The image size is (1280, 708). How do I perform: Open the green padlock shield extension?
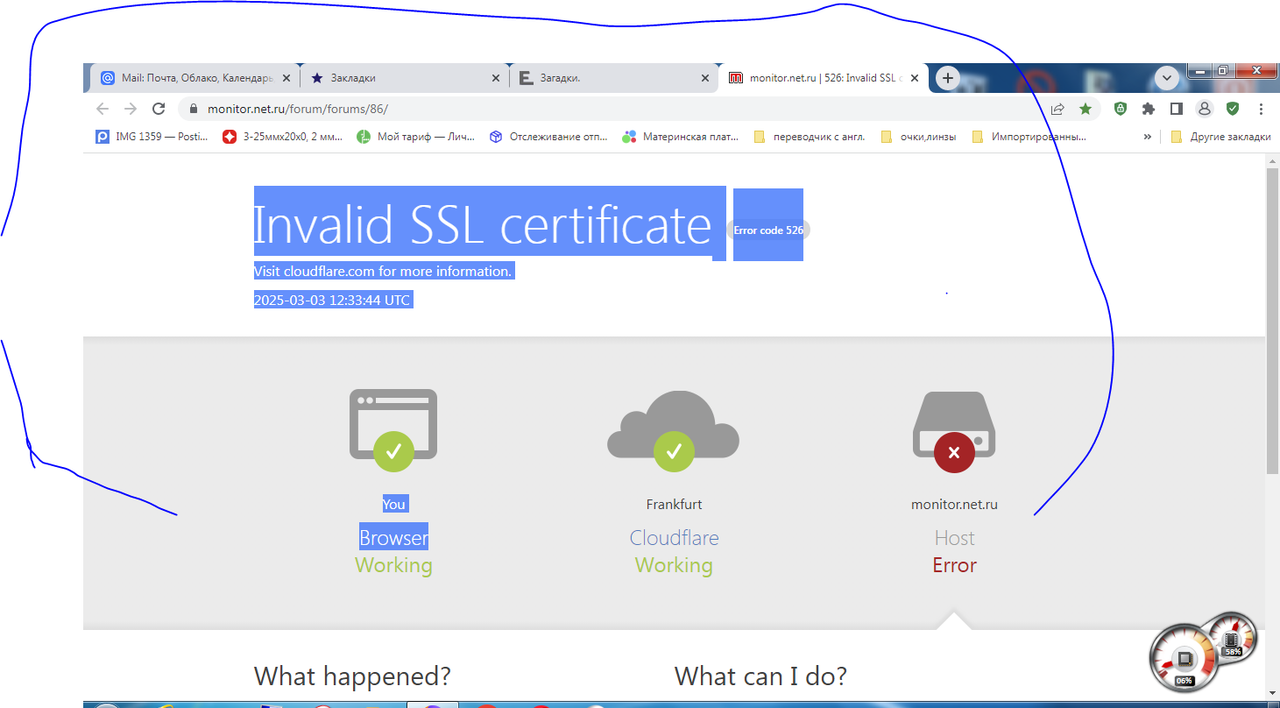coord(1121,108)
